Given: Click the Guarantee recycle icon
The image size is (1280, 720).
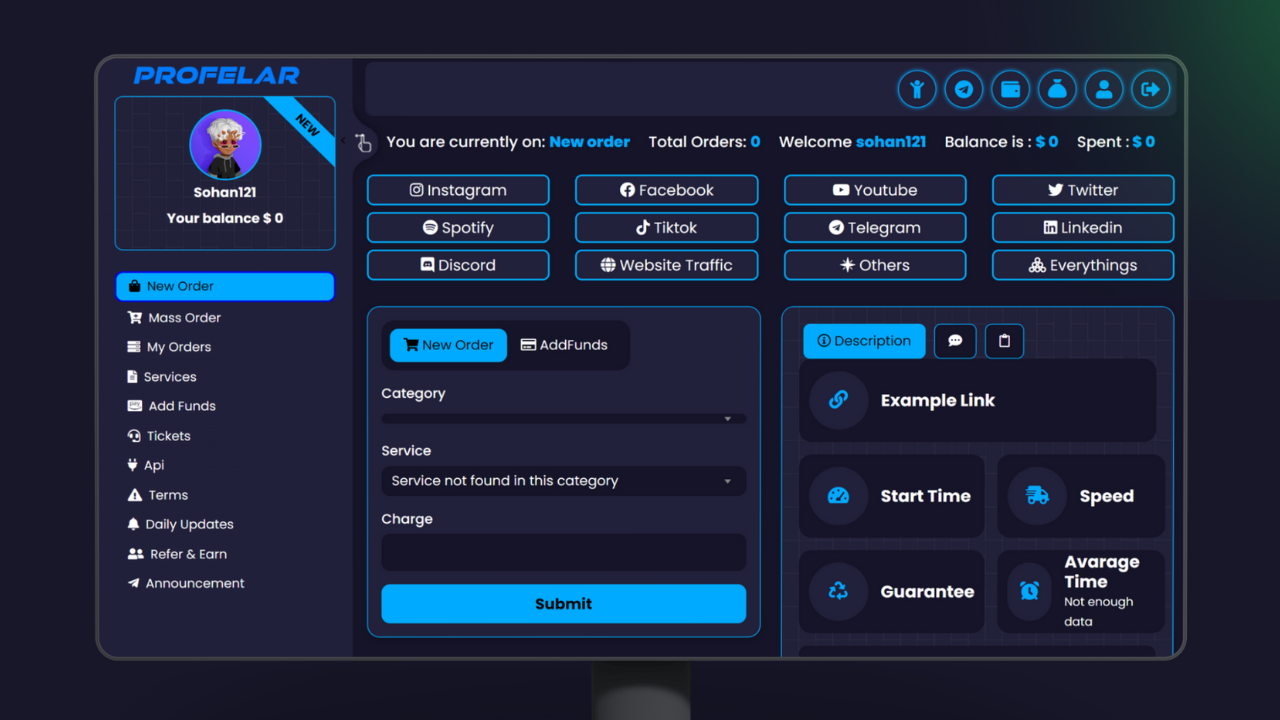Looking at the screenshot, I should tap(838, 591).
